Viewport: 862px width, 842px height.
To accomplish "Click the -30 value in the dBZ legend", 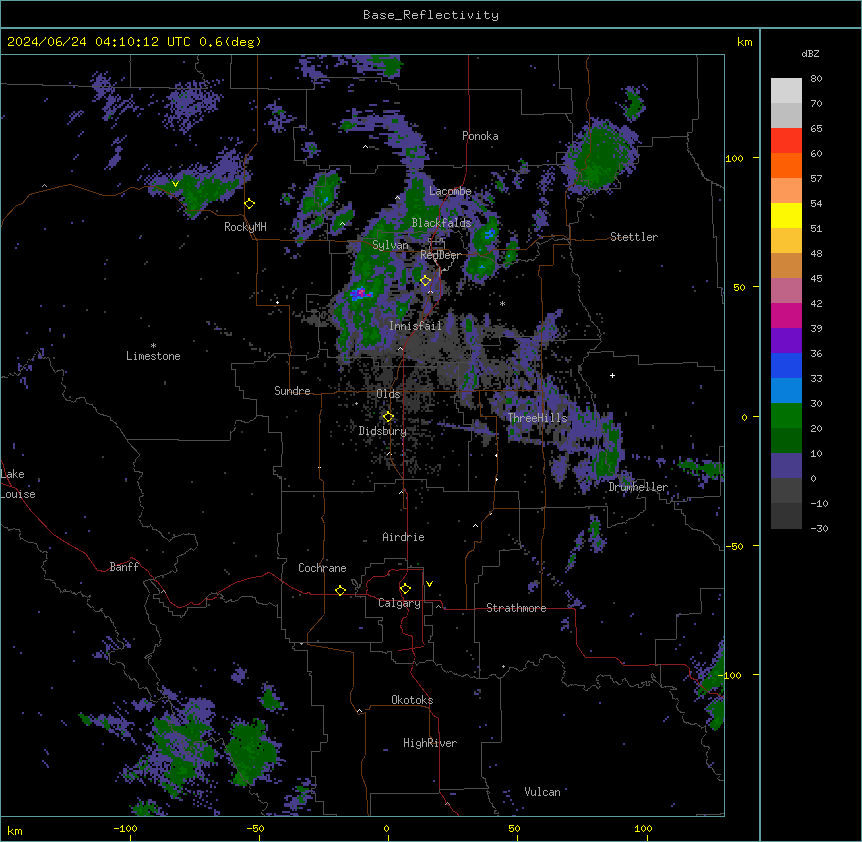I will point(819,528).
